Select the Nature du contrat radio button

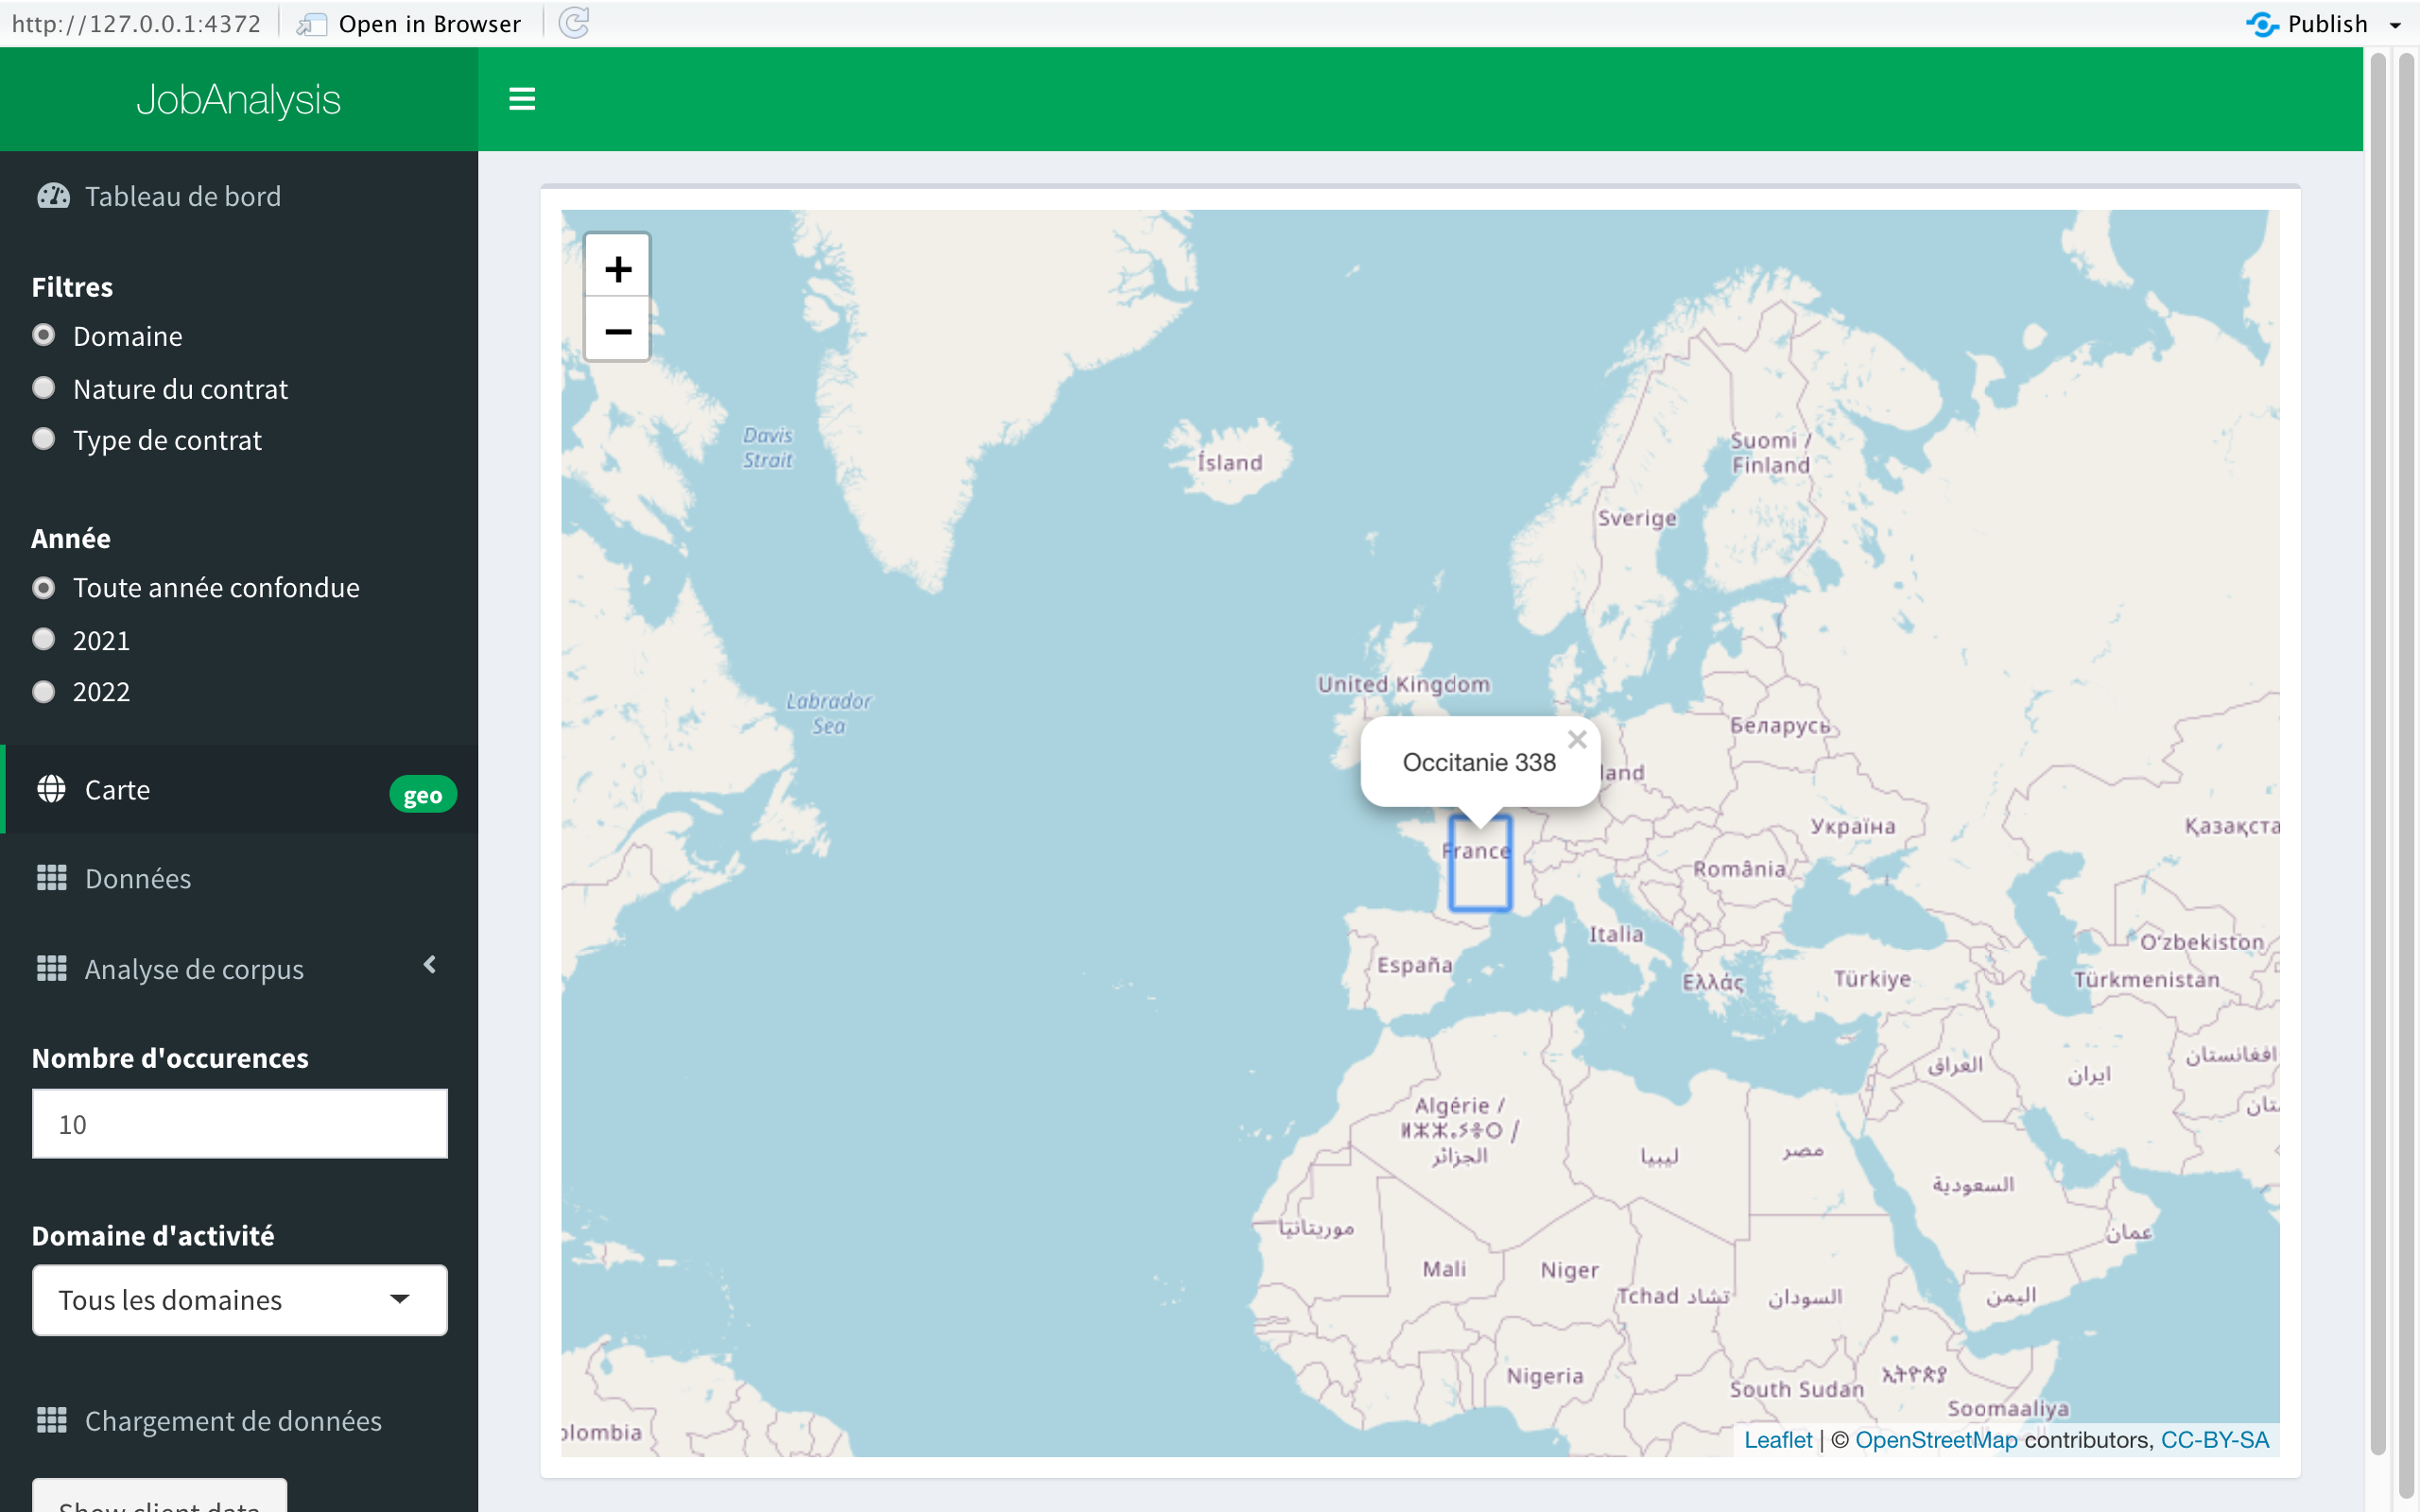coord(44,388)
